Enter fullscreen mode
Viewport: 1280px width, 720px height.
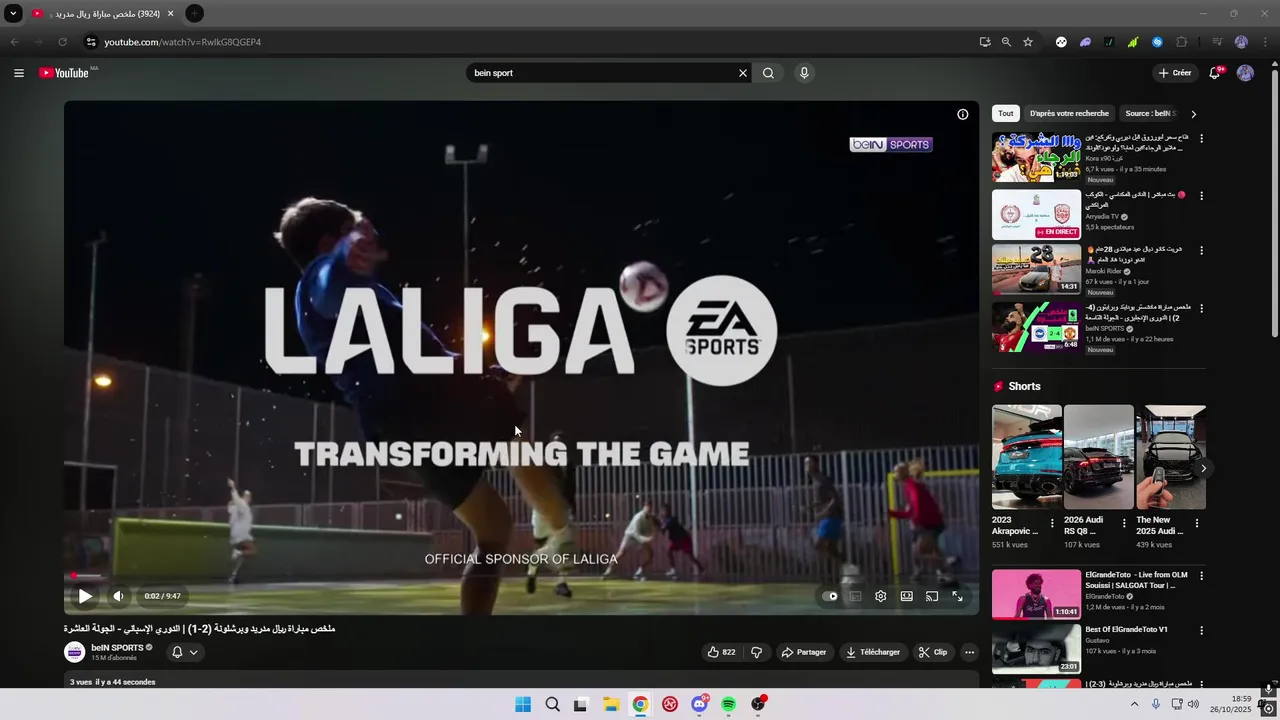click(x=957, y=596)
